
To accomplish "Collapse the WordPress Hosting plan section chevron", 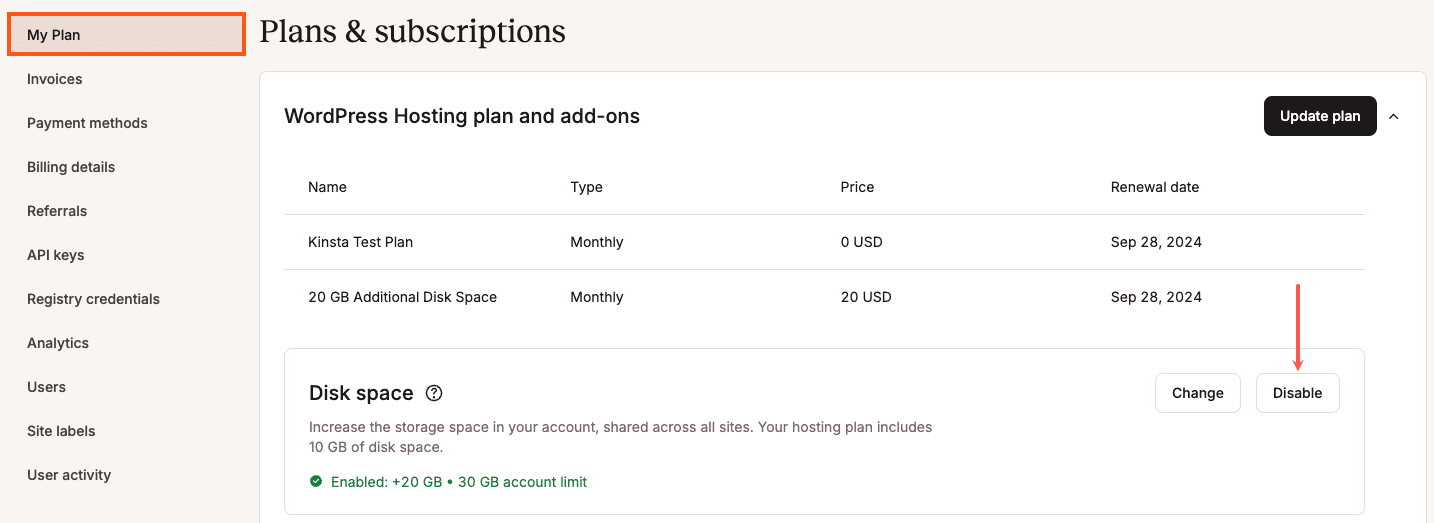I will click(x=1394, y=116).
